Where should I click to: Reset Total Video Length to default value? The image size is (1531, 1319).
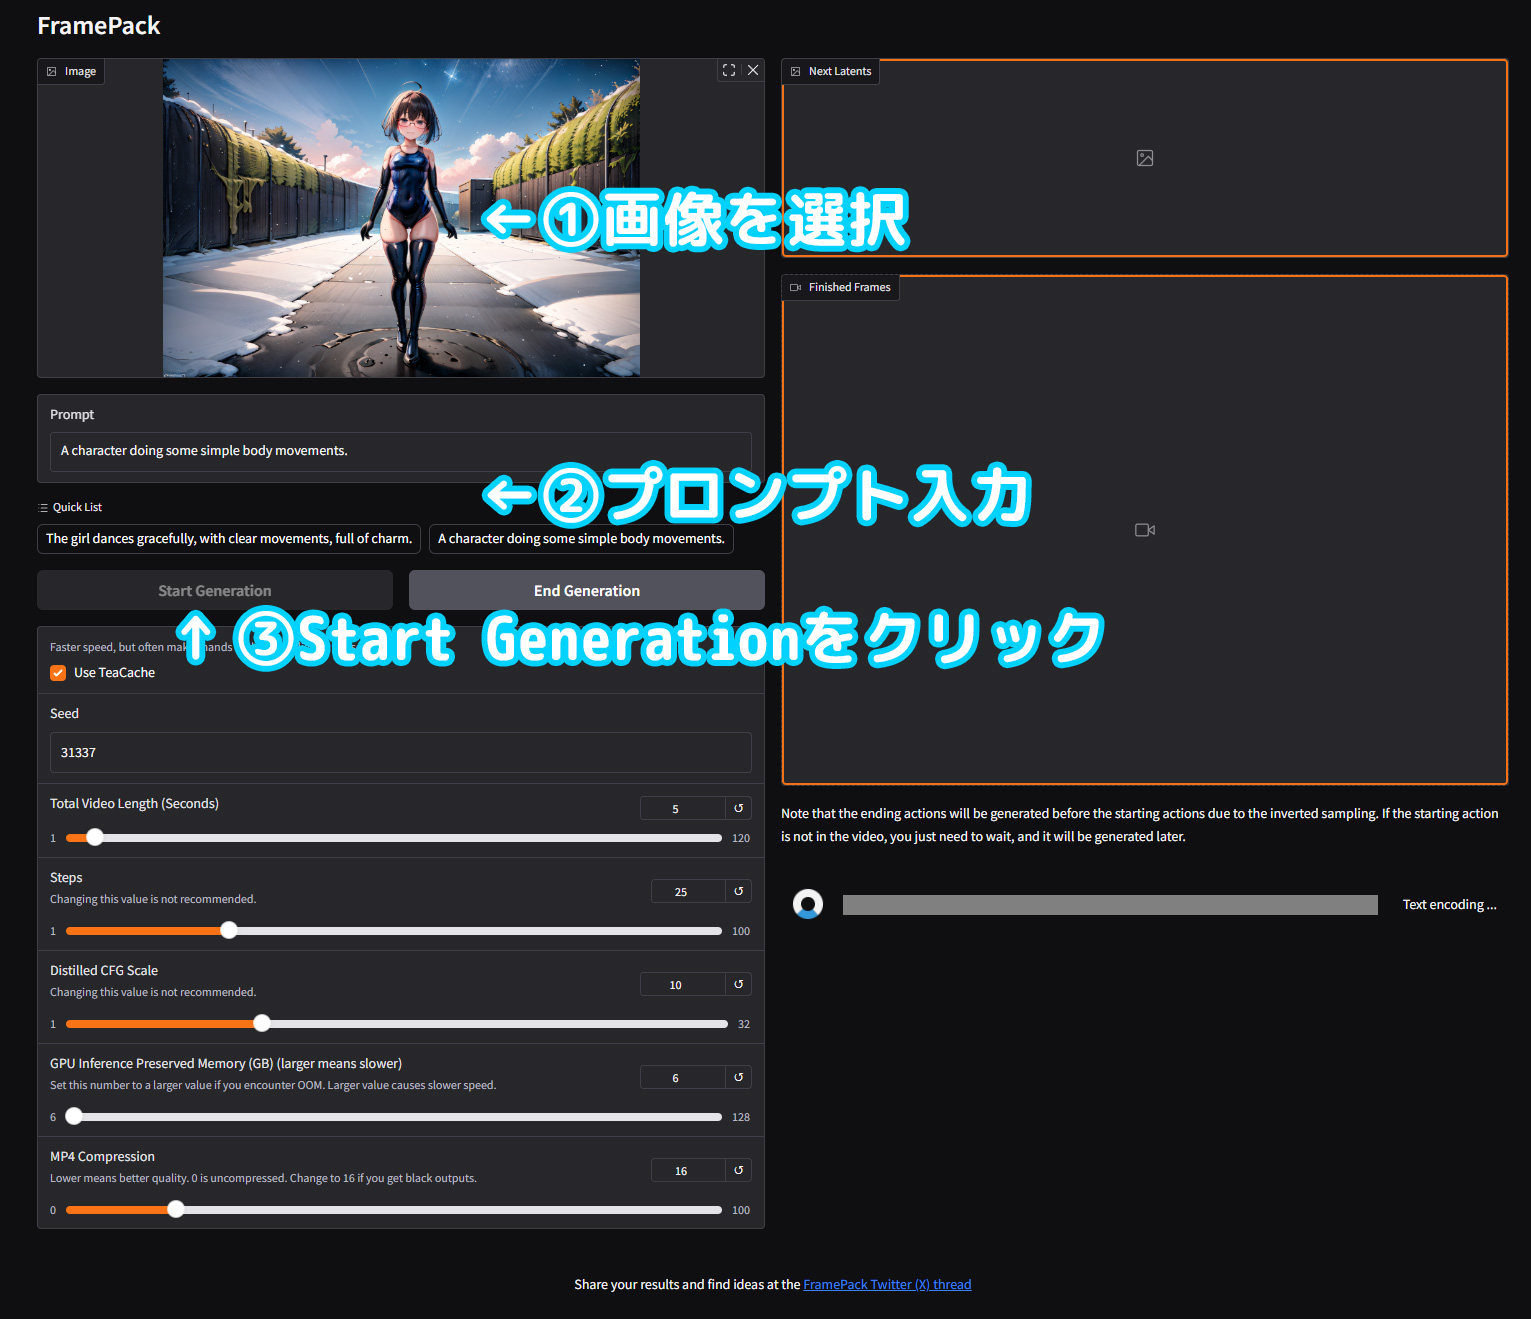coord(738,807)
